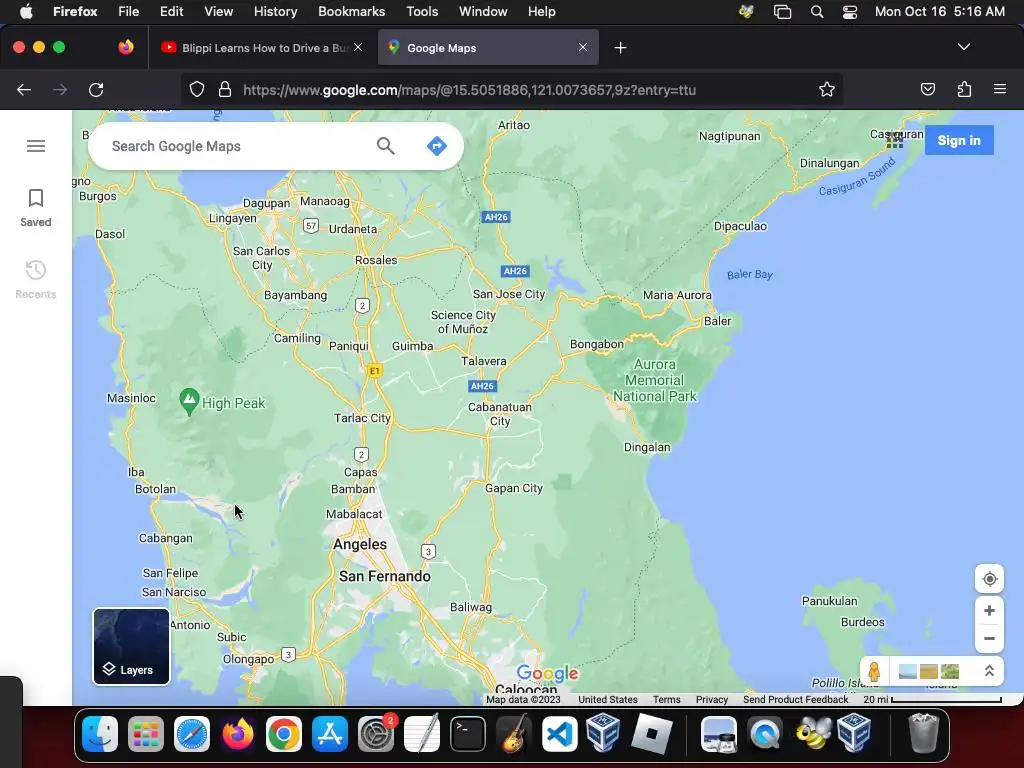The height and width of the screenshot is (768, 1024).
Task: Open the Tools menu
Action: (422, 11)
